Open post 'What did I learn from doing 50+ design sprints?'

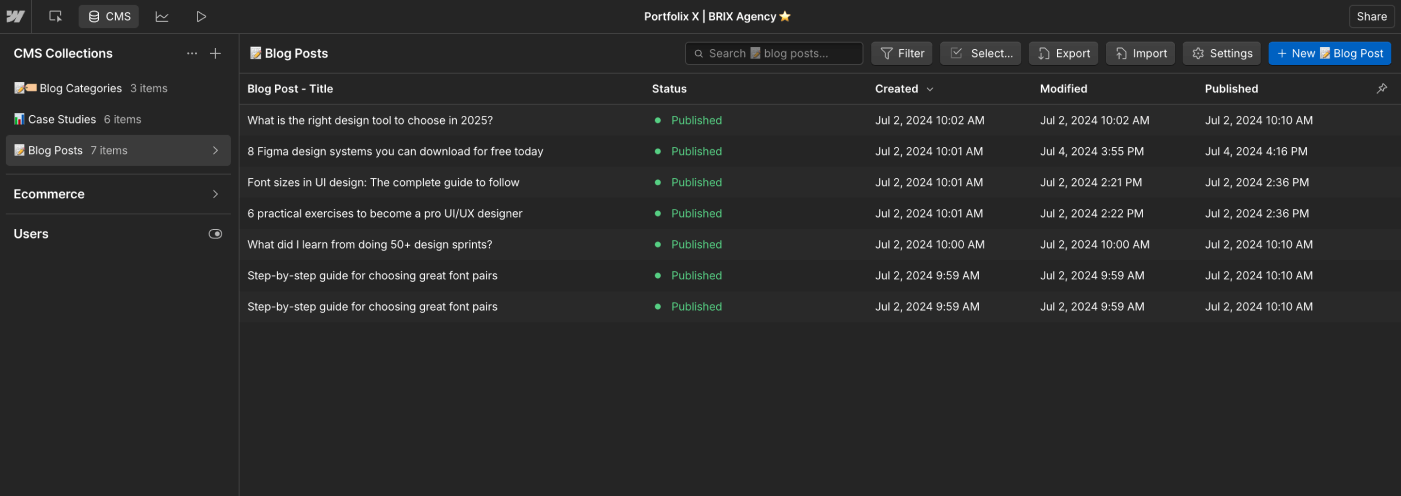point(370,244)
